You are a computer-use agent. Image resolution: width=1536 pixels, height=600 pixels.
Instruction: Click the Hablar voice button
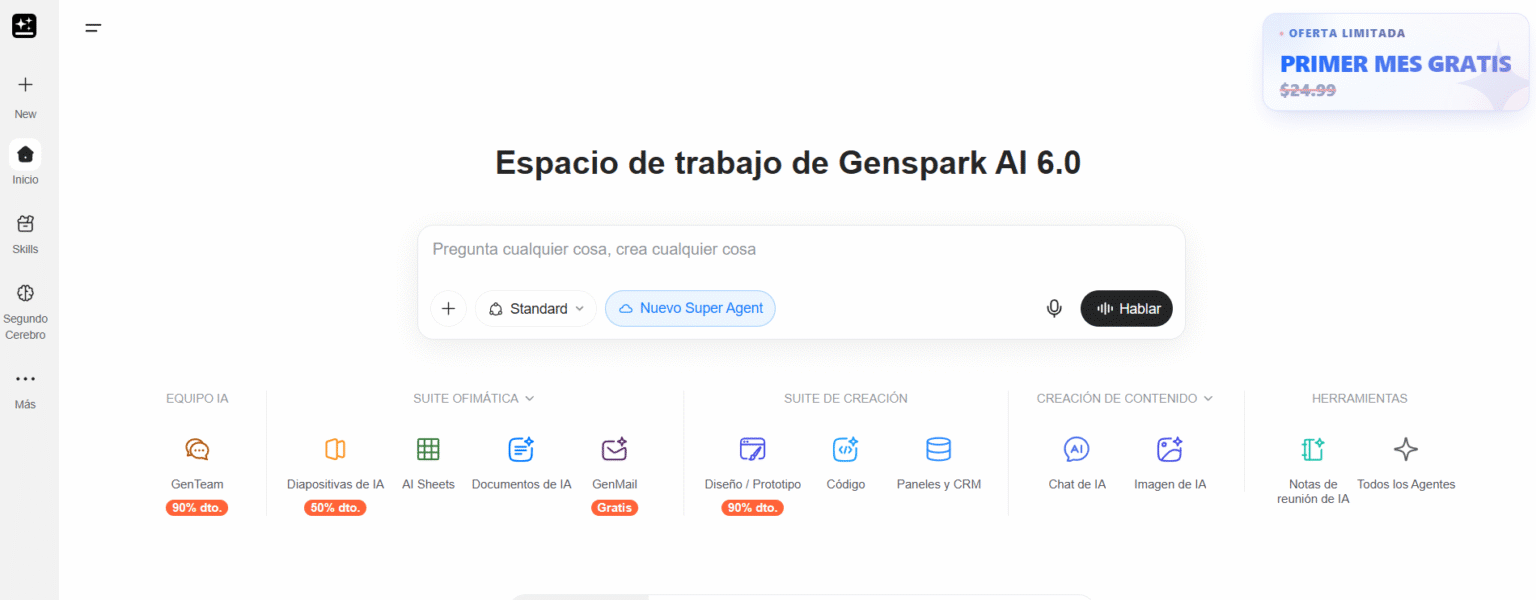click(1126, 308)
